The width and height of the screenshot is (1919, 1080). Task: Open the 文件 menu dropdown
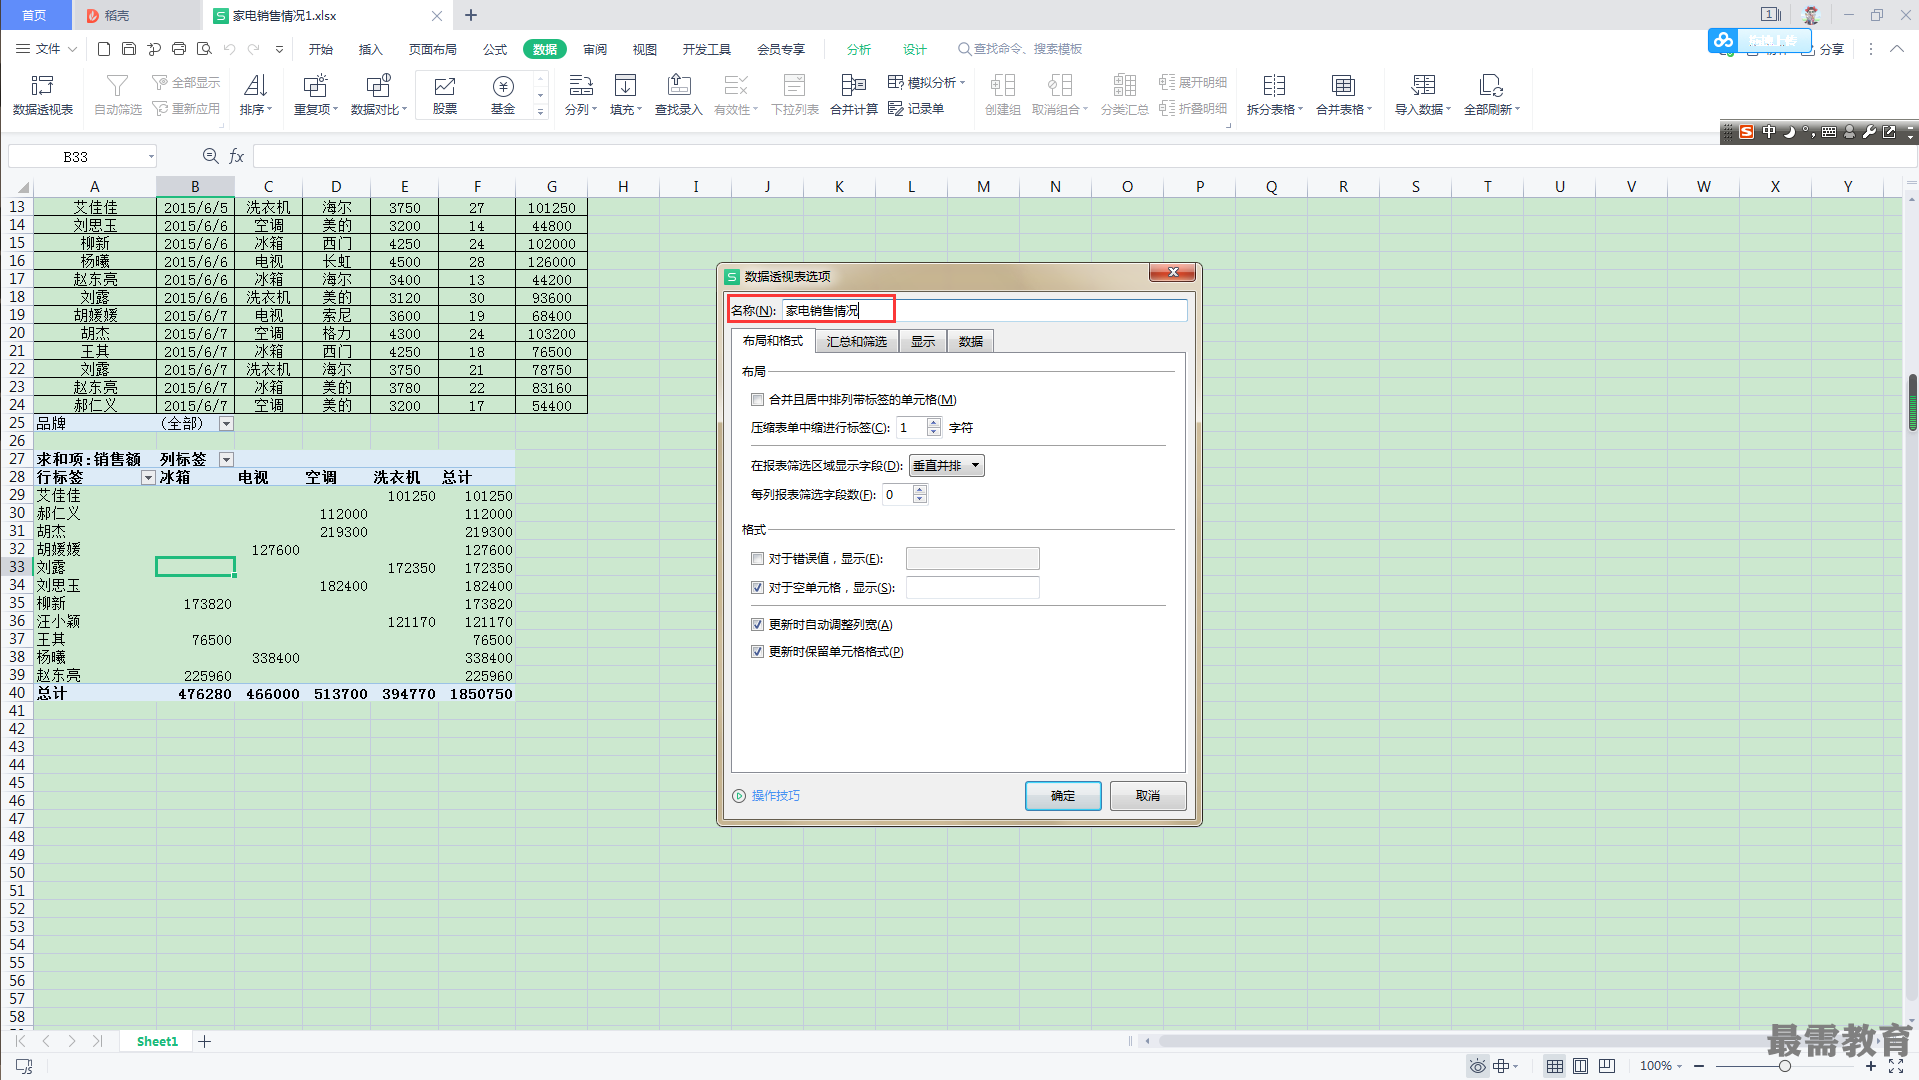tap(46, 48)
